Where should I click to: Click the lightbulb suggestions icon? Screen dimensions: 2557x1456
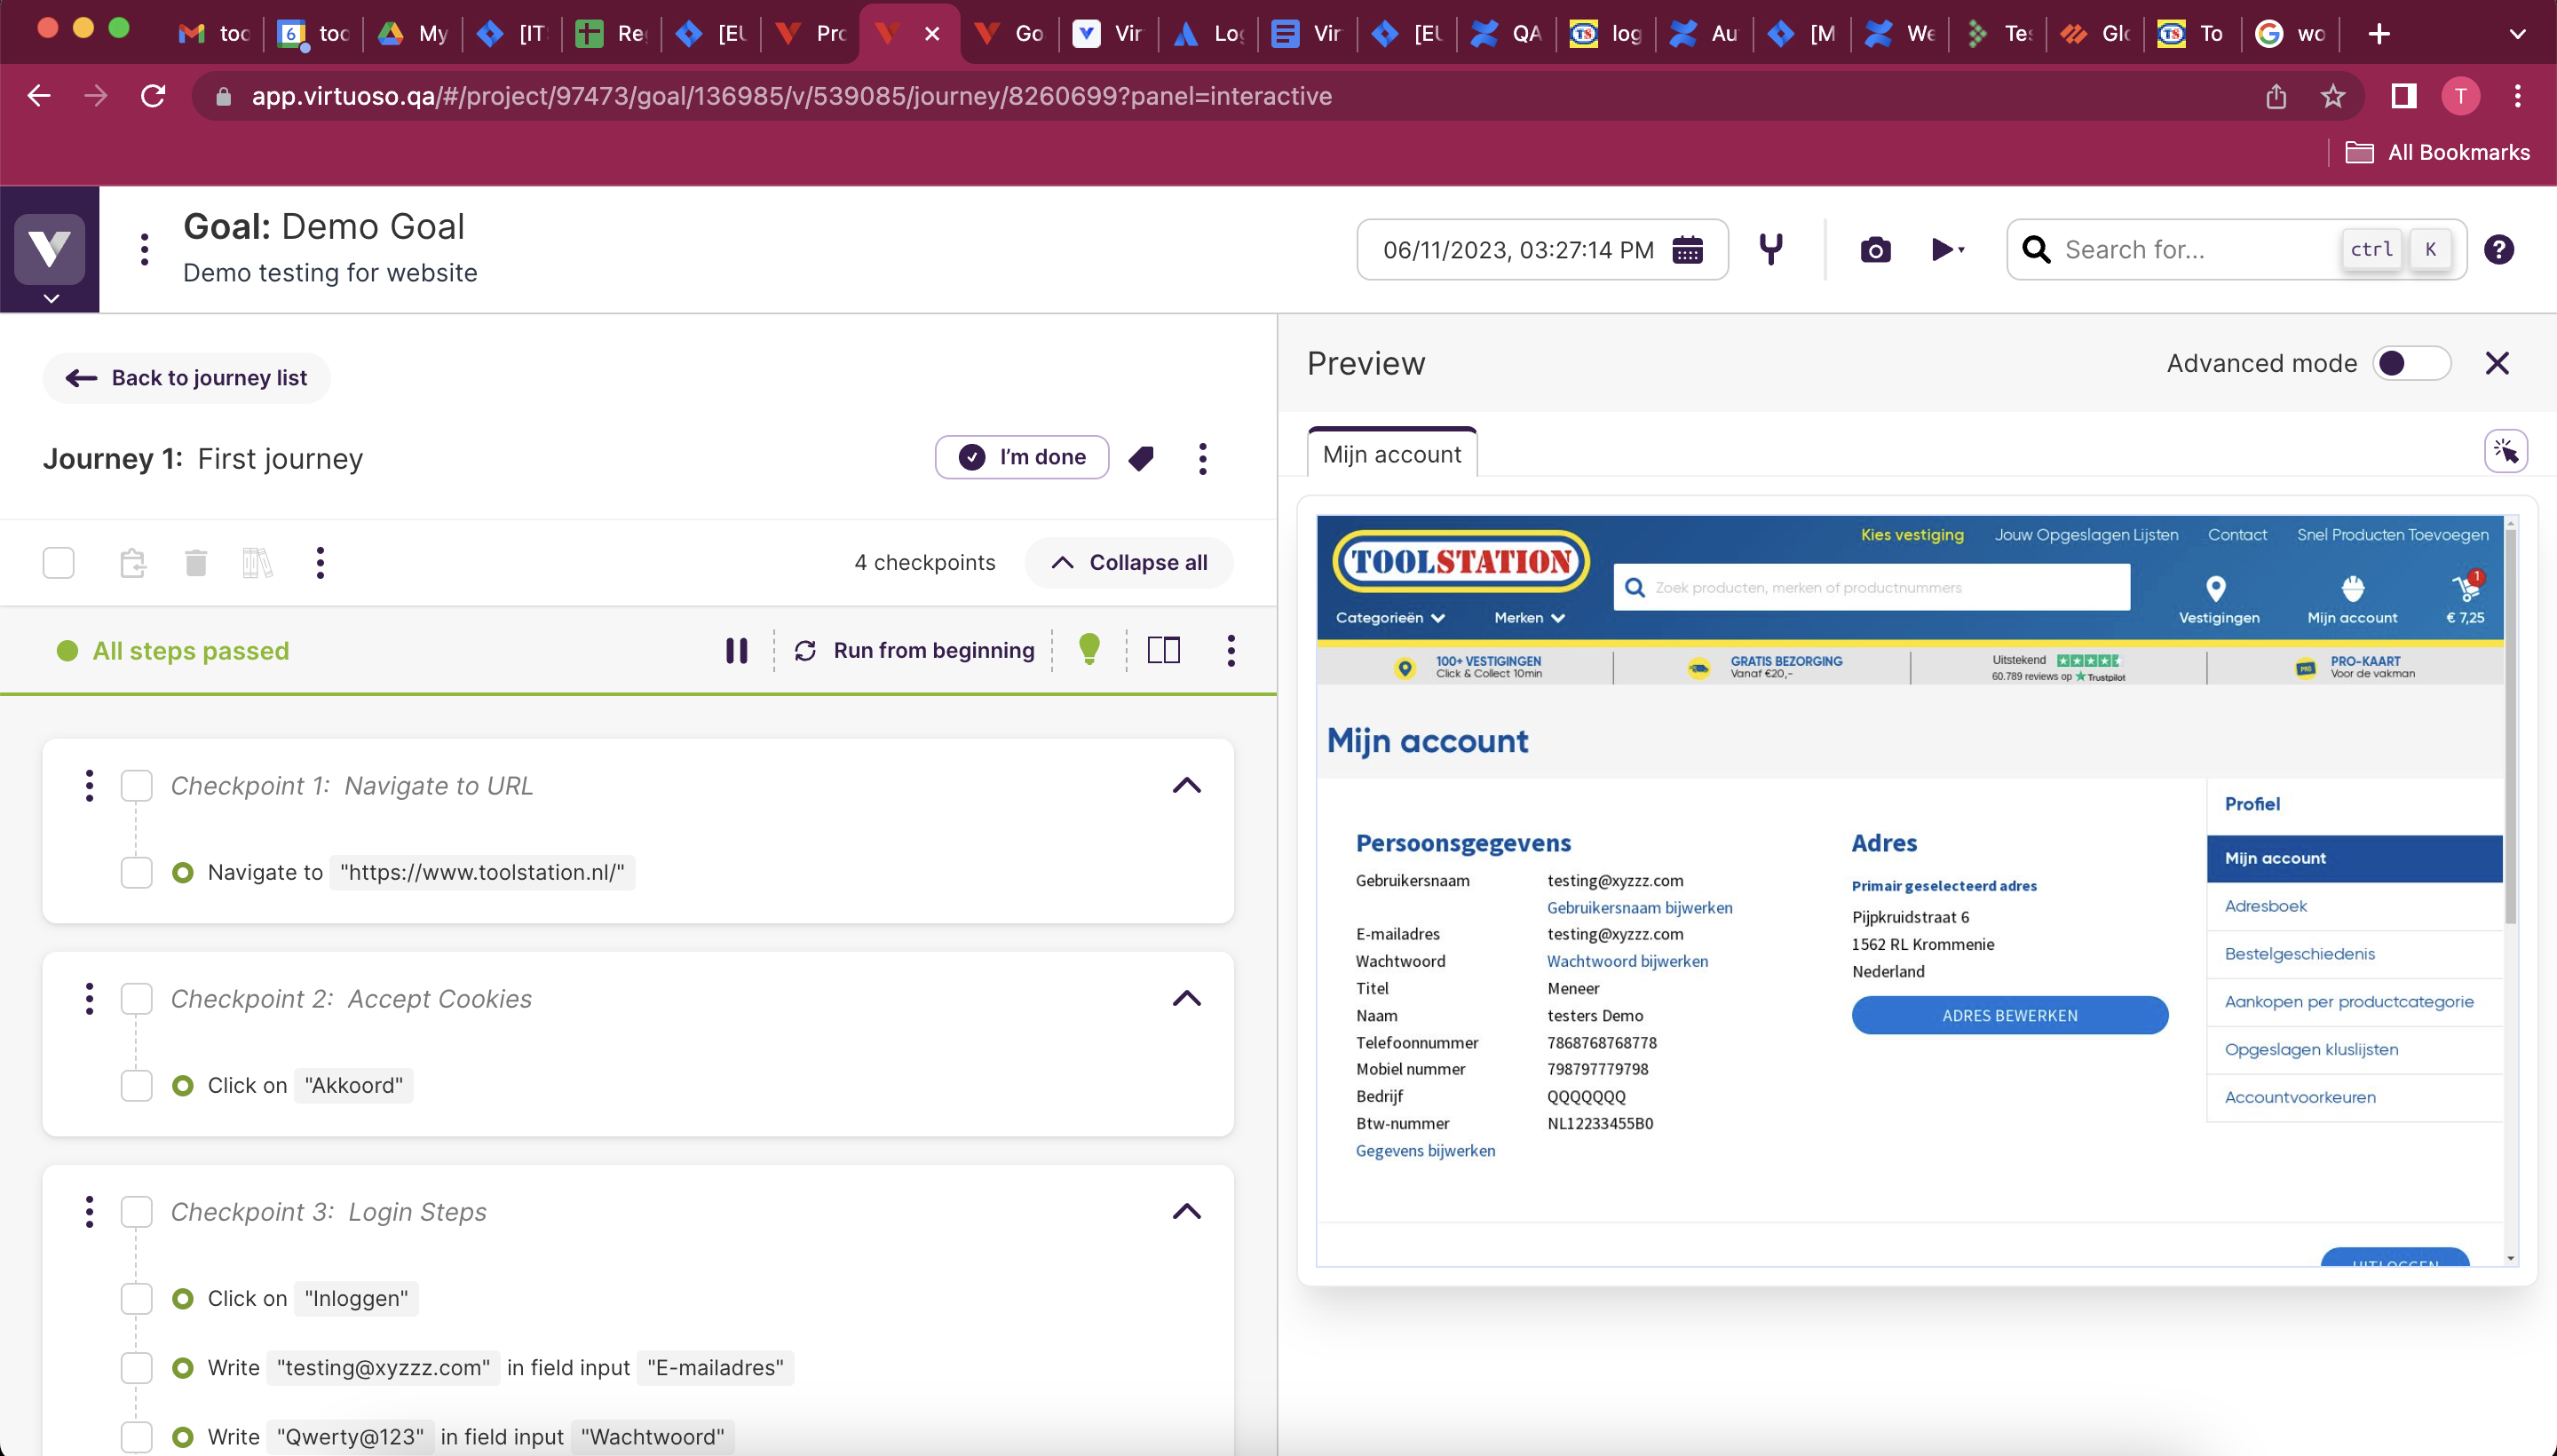click(x=1089, y=650)
